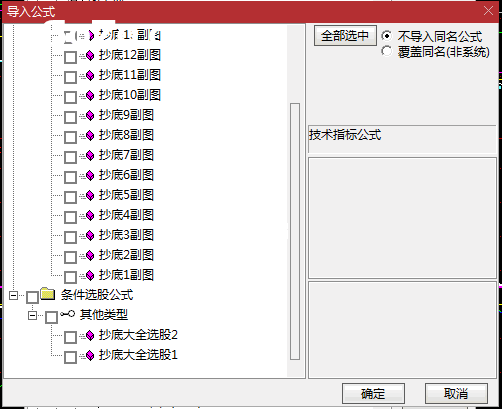Click the icon beside 抄底大全选股2
Viewport: 502px width, 409px height.
pos(90,335)
